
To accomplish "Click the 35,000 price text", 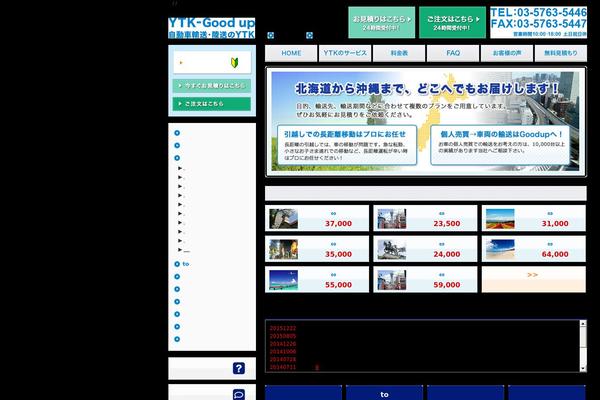I will coord(338,254).
